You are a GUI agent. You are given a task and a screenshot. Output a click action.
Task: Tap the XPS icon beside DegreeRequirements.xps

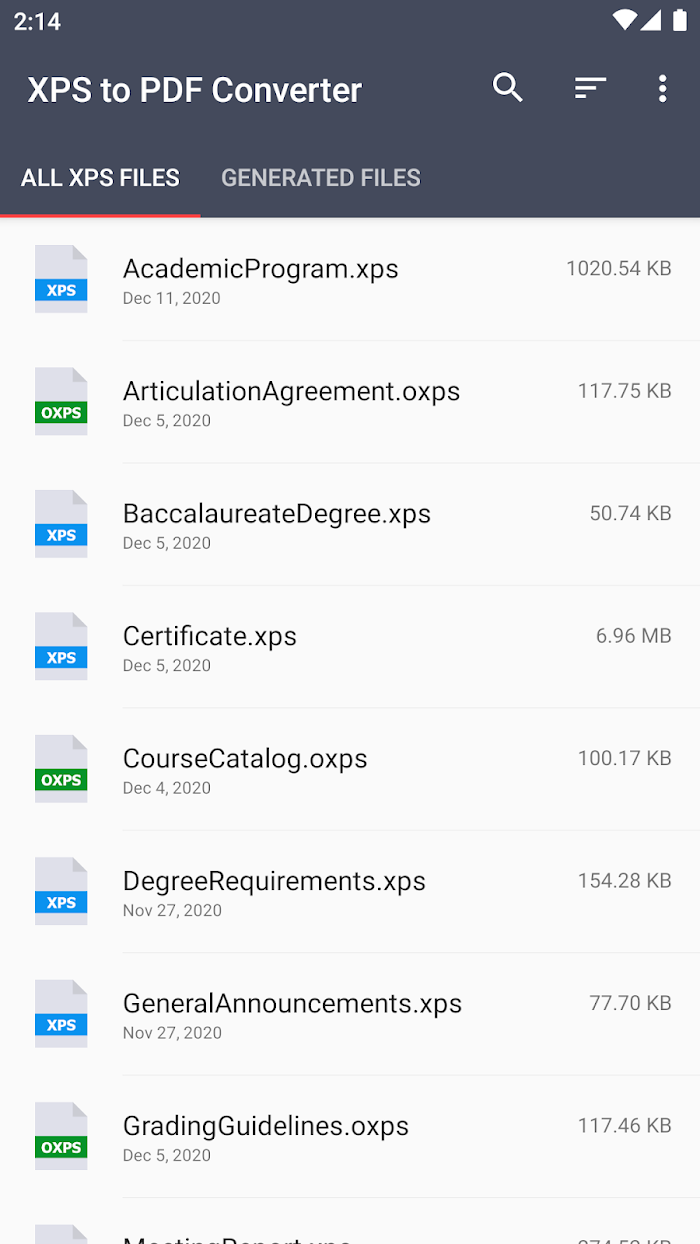click(x=61, y=892)
